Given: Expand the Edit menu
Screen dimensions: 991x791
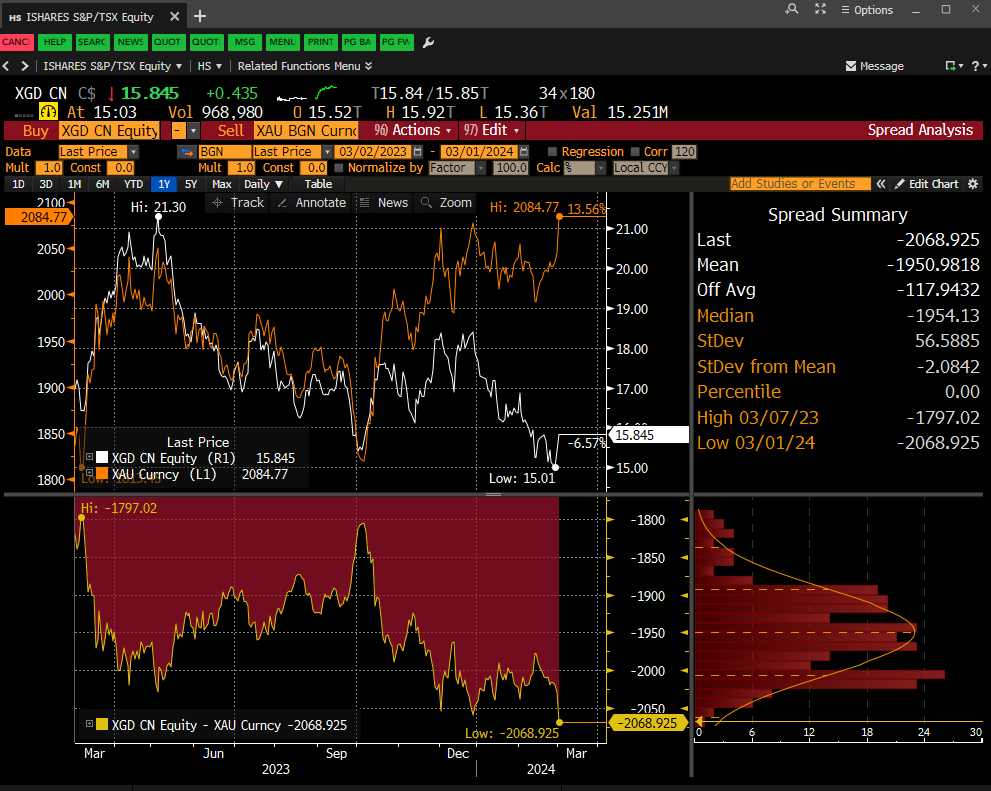Looking at the screenshot, I should 491,130.
